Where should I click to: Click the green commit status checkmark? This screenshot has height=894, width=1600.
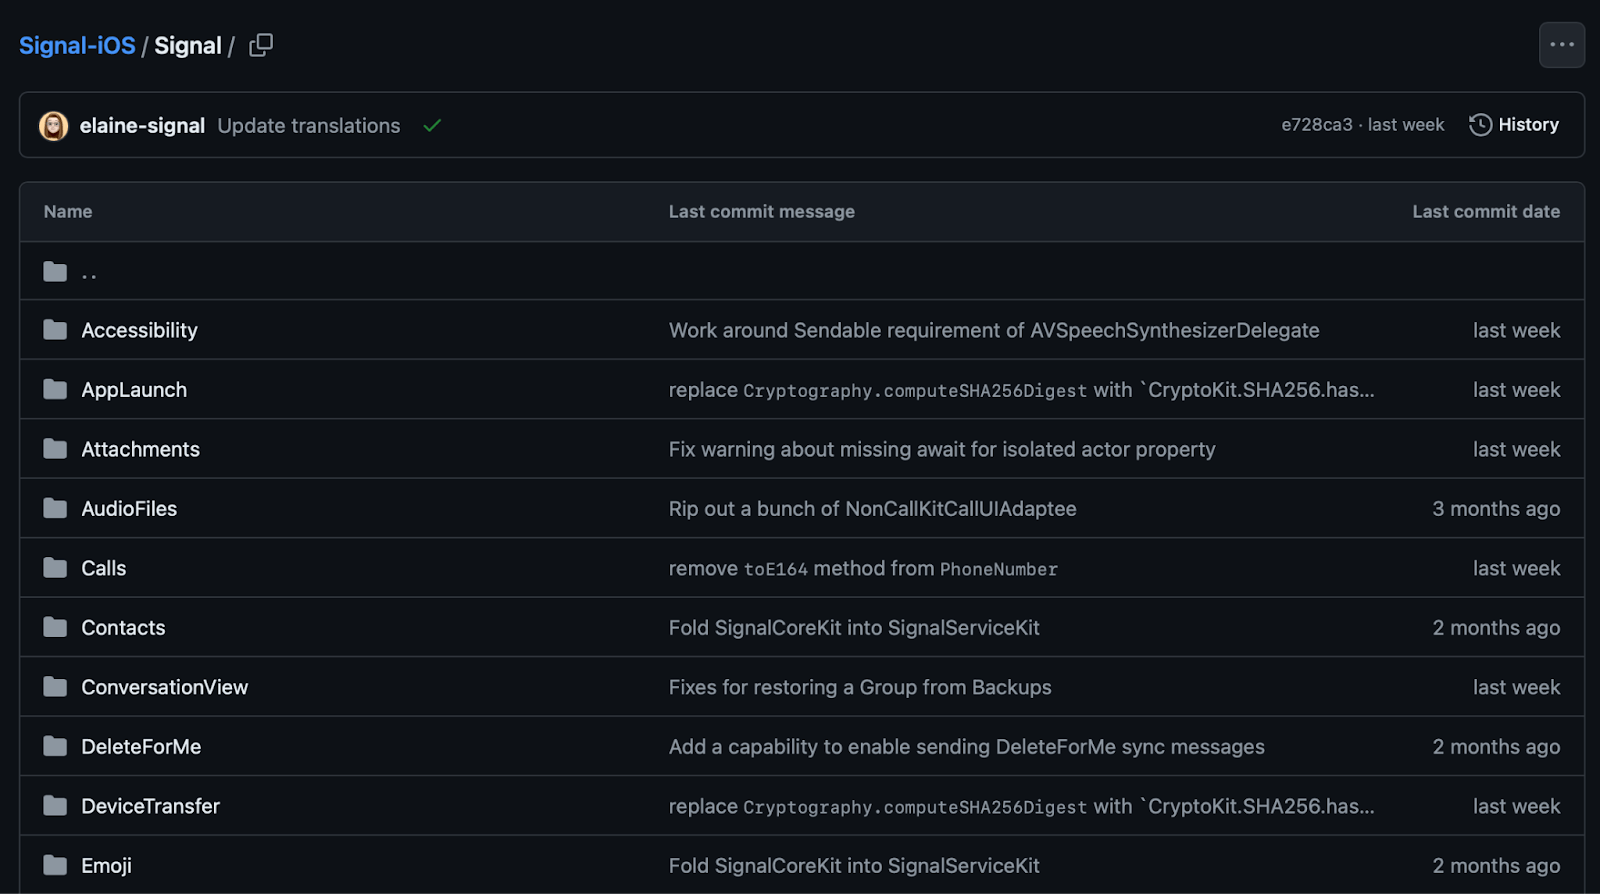pos(432,125)
